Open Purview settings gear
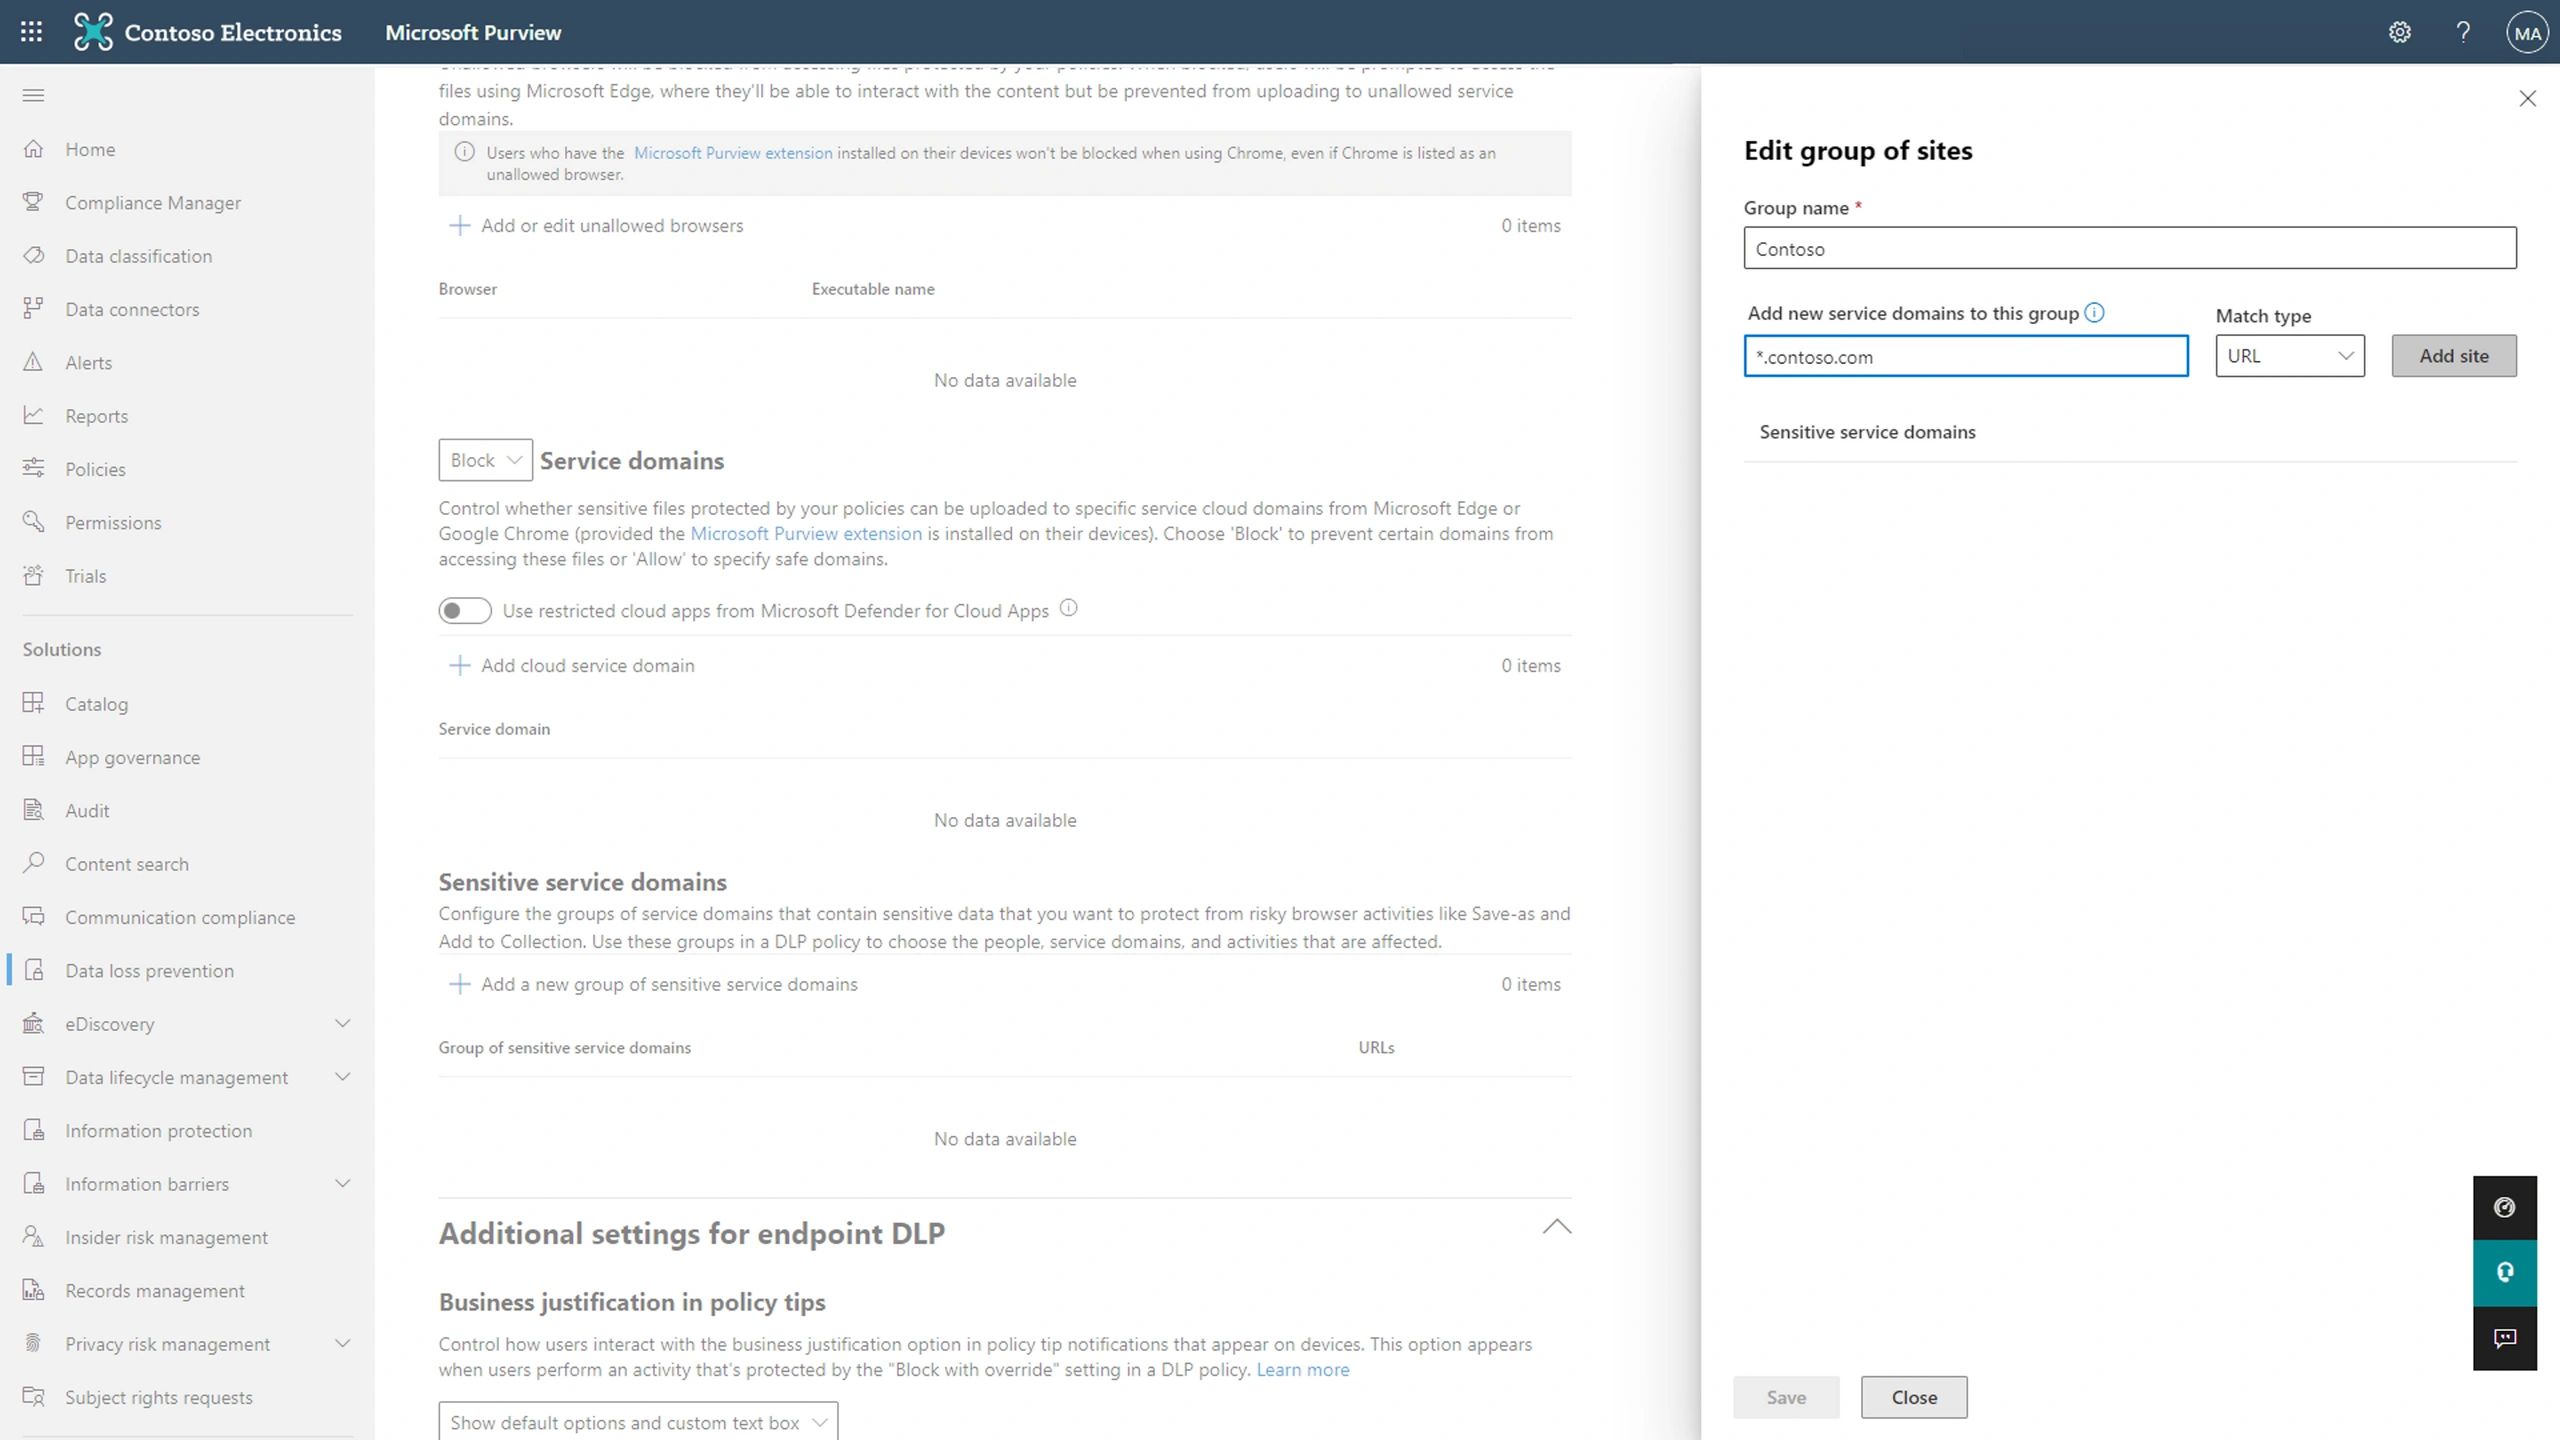Screen dimensions: 2560x1440 click(2399, 31)
